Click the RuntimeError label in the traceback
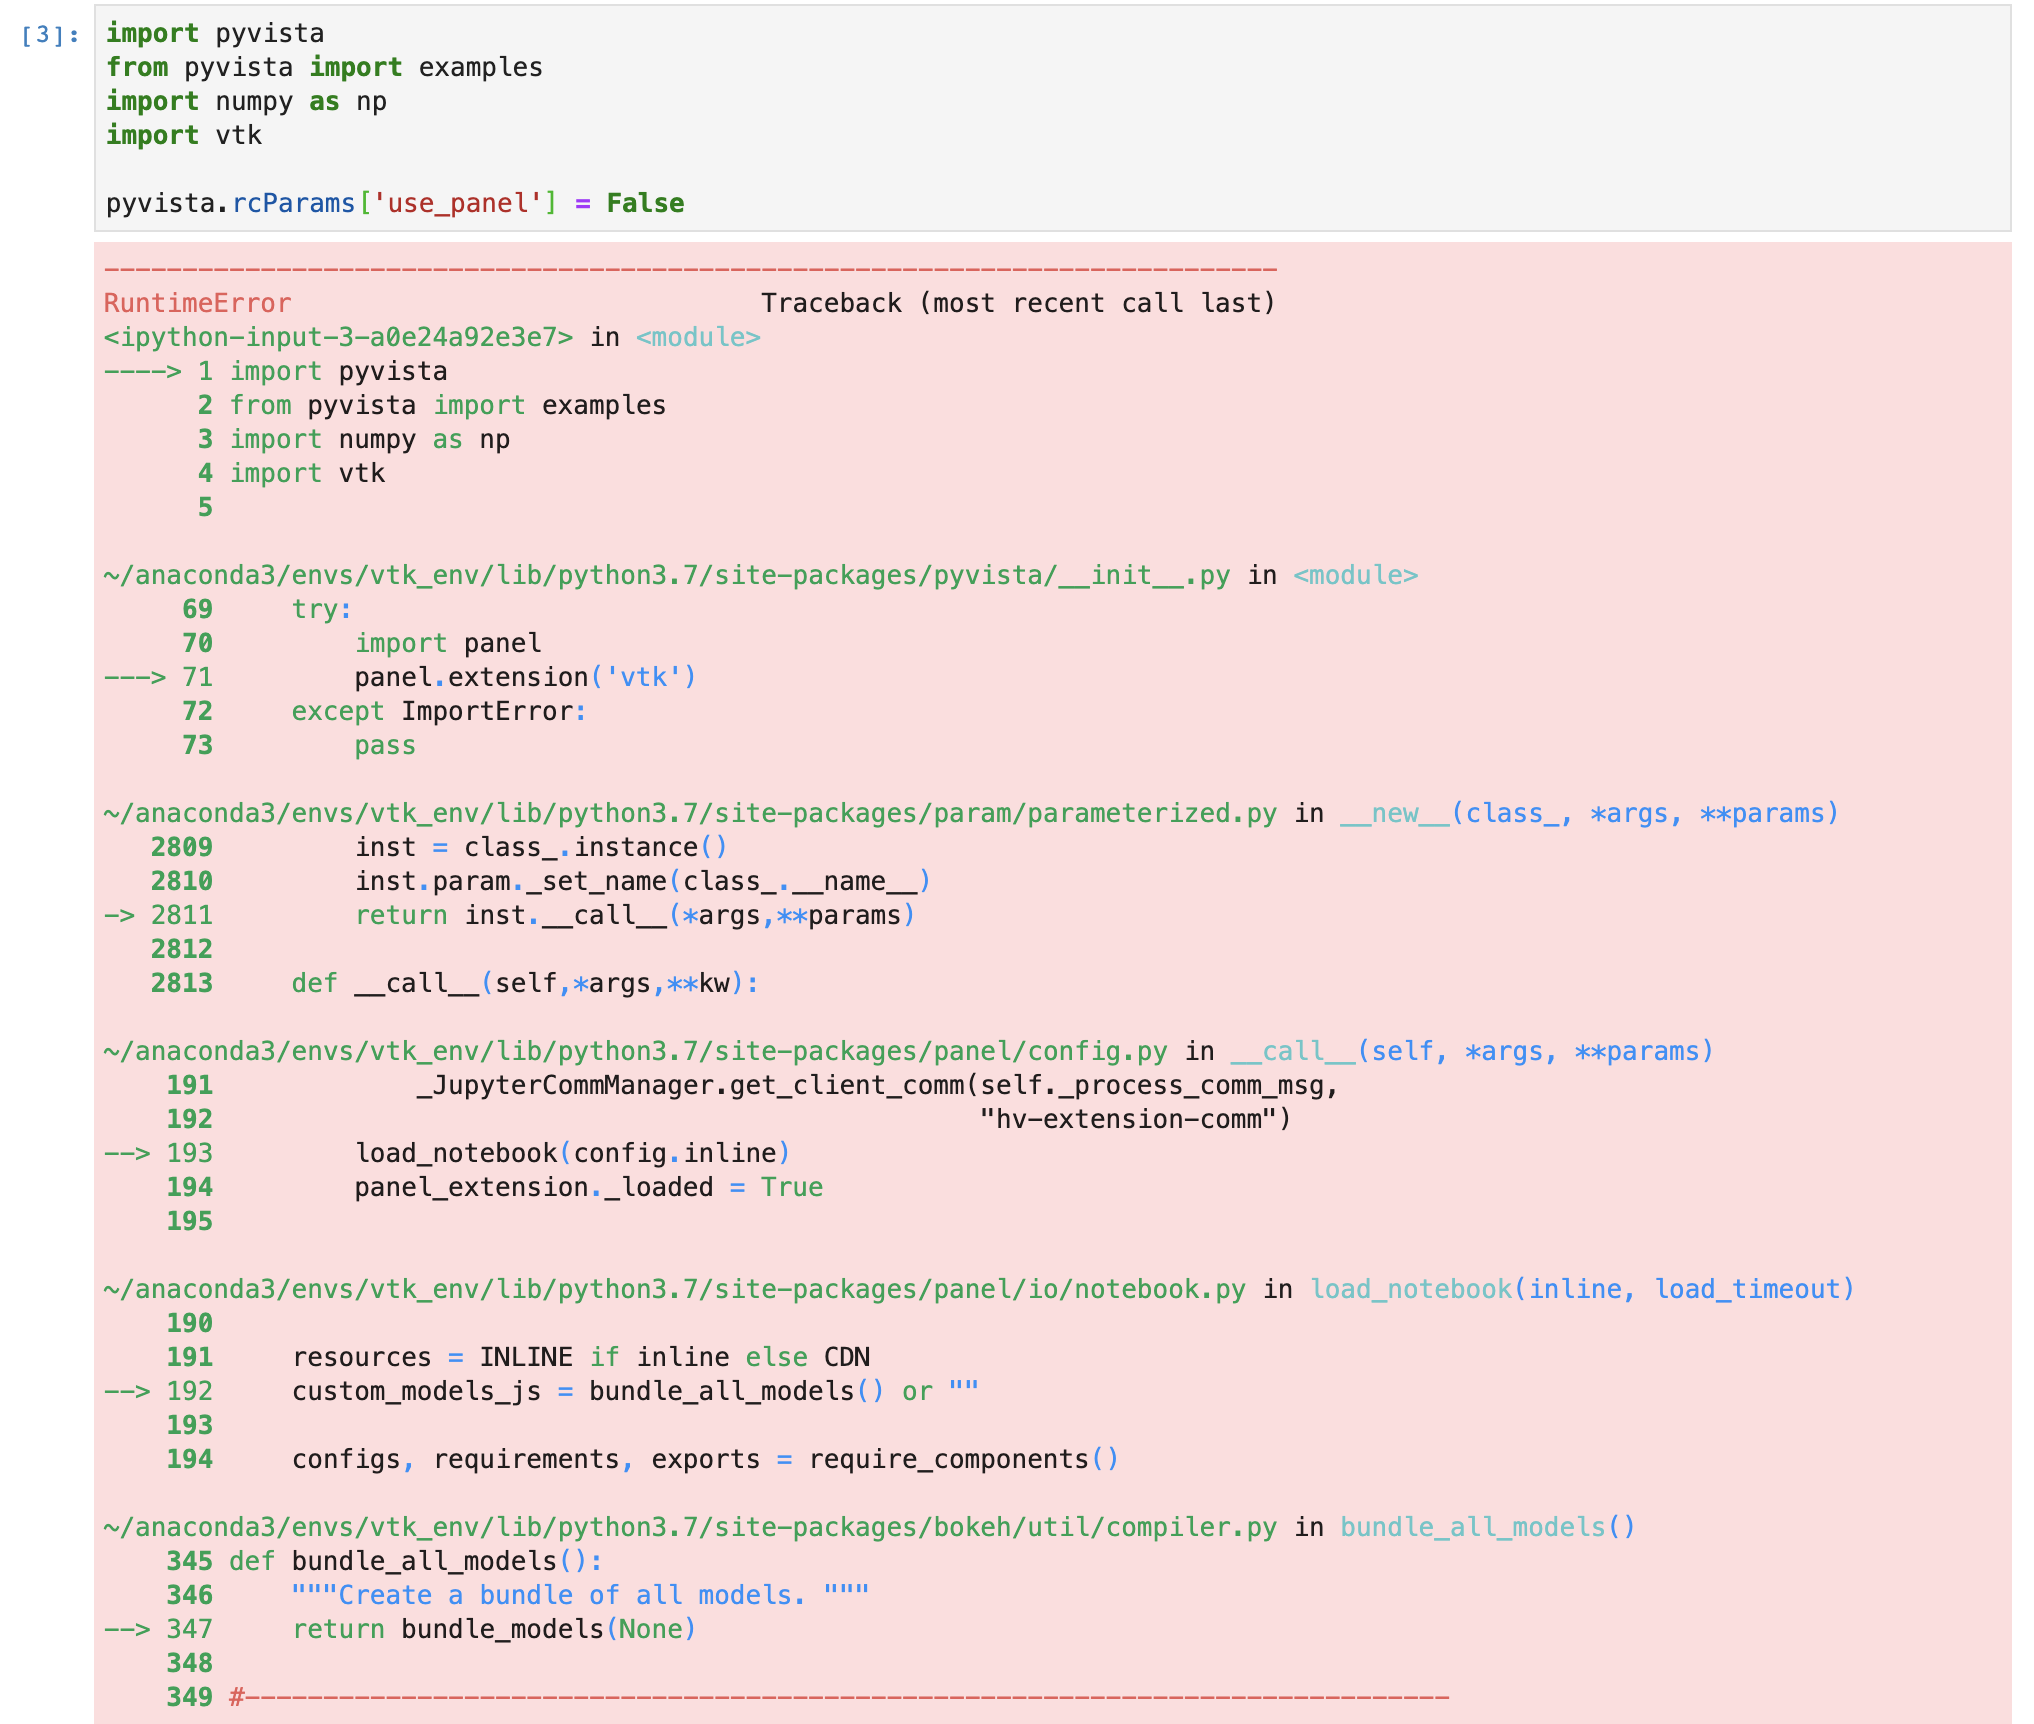 click(x=196, y=302)
